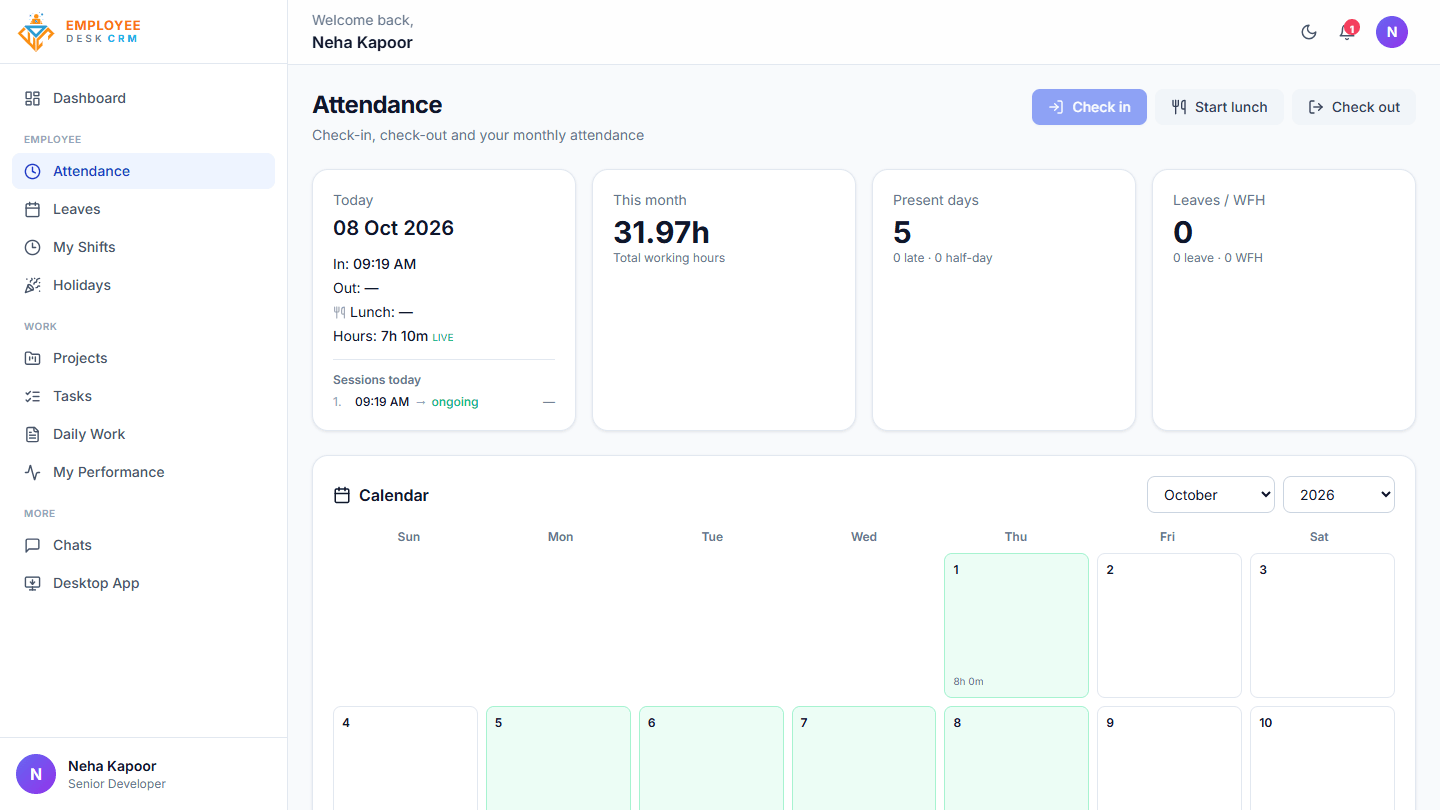Click the fork and knife icon beside Lunch
This screenshot has height=810, width=1440.
point(339,312)
